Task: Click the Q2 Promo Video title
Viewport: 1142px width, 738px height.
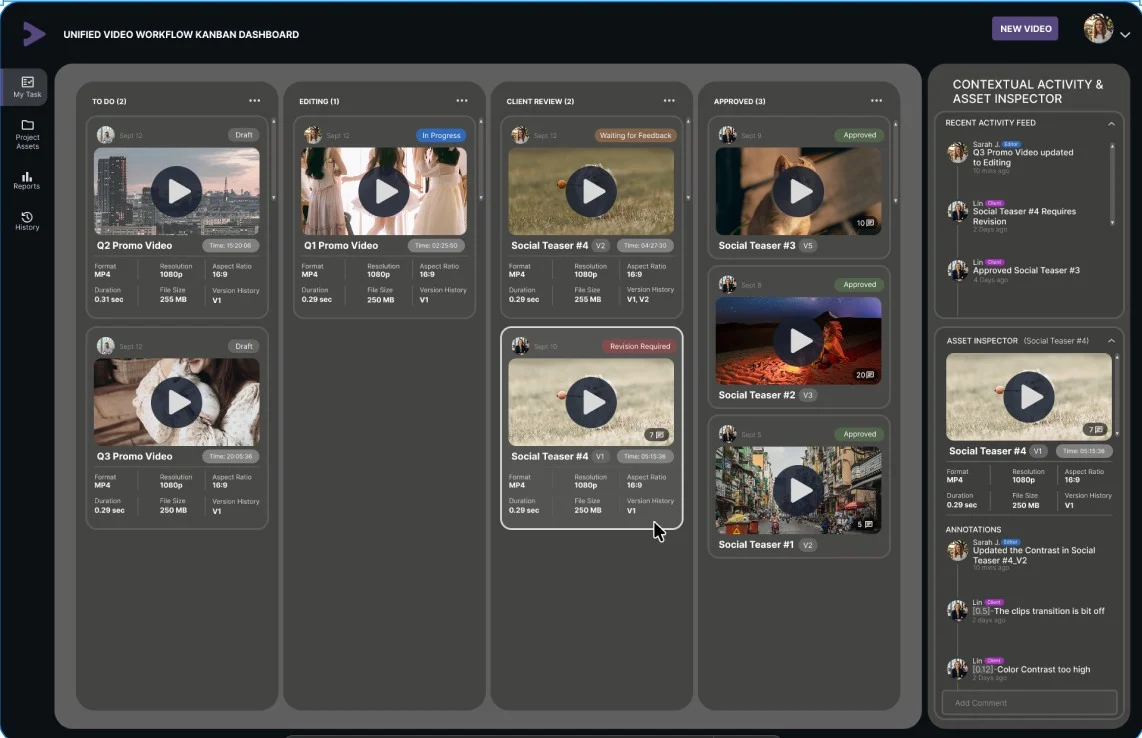Action: click(134, 246)
